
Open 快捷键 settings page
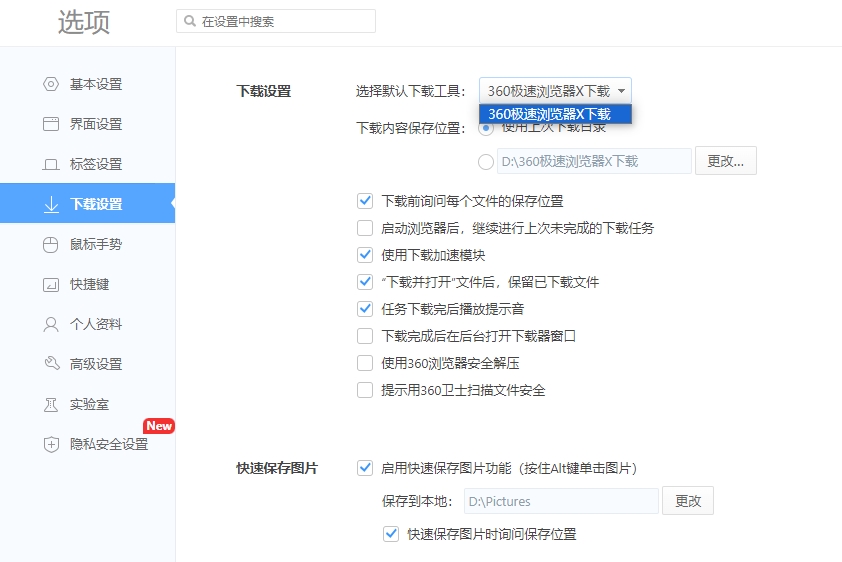coord(88,284)
